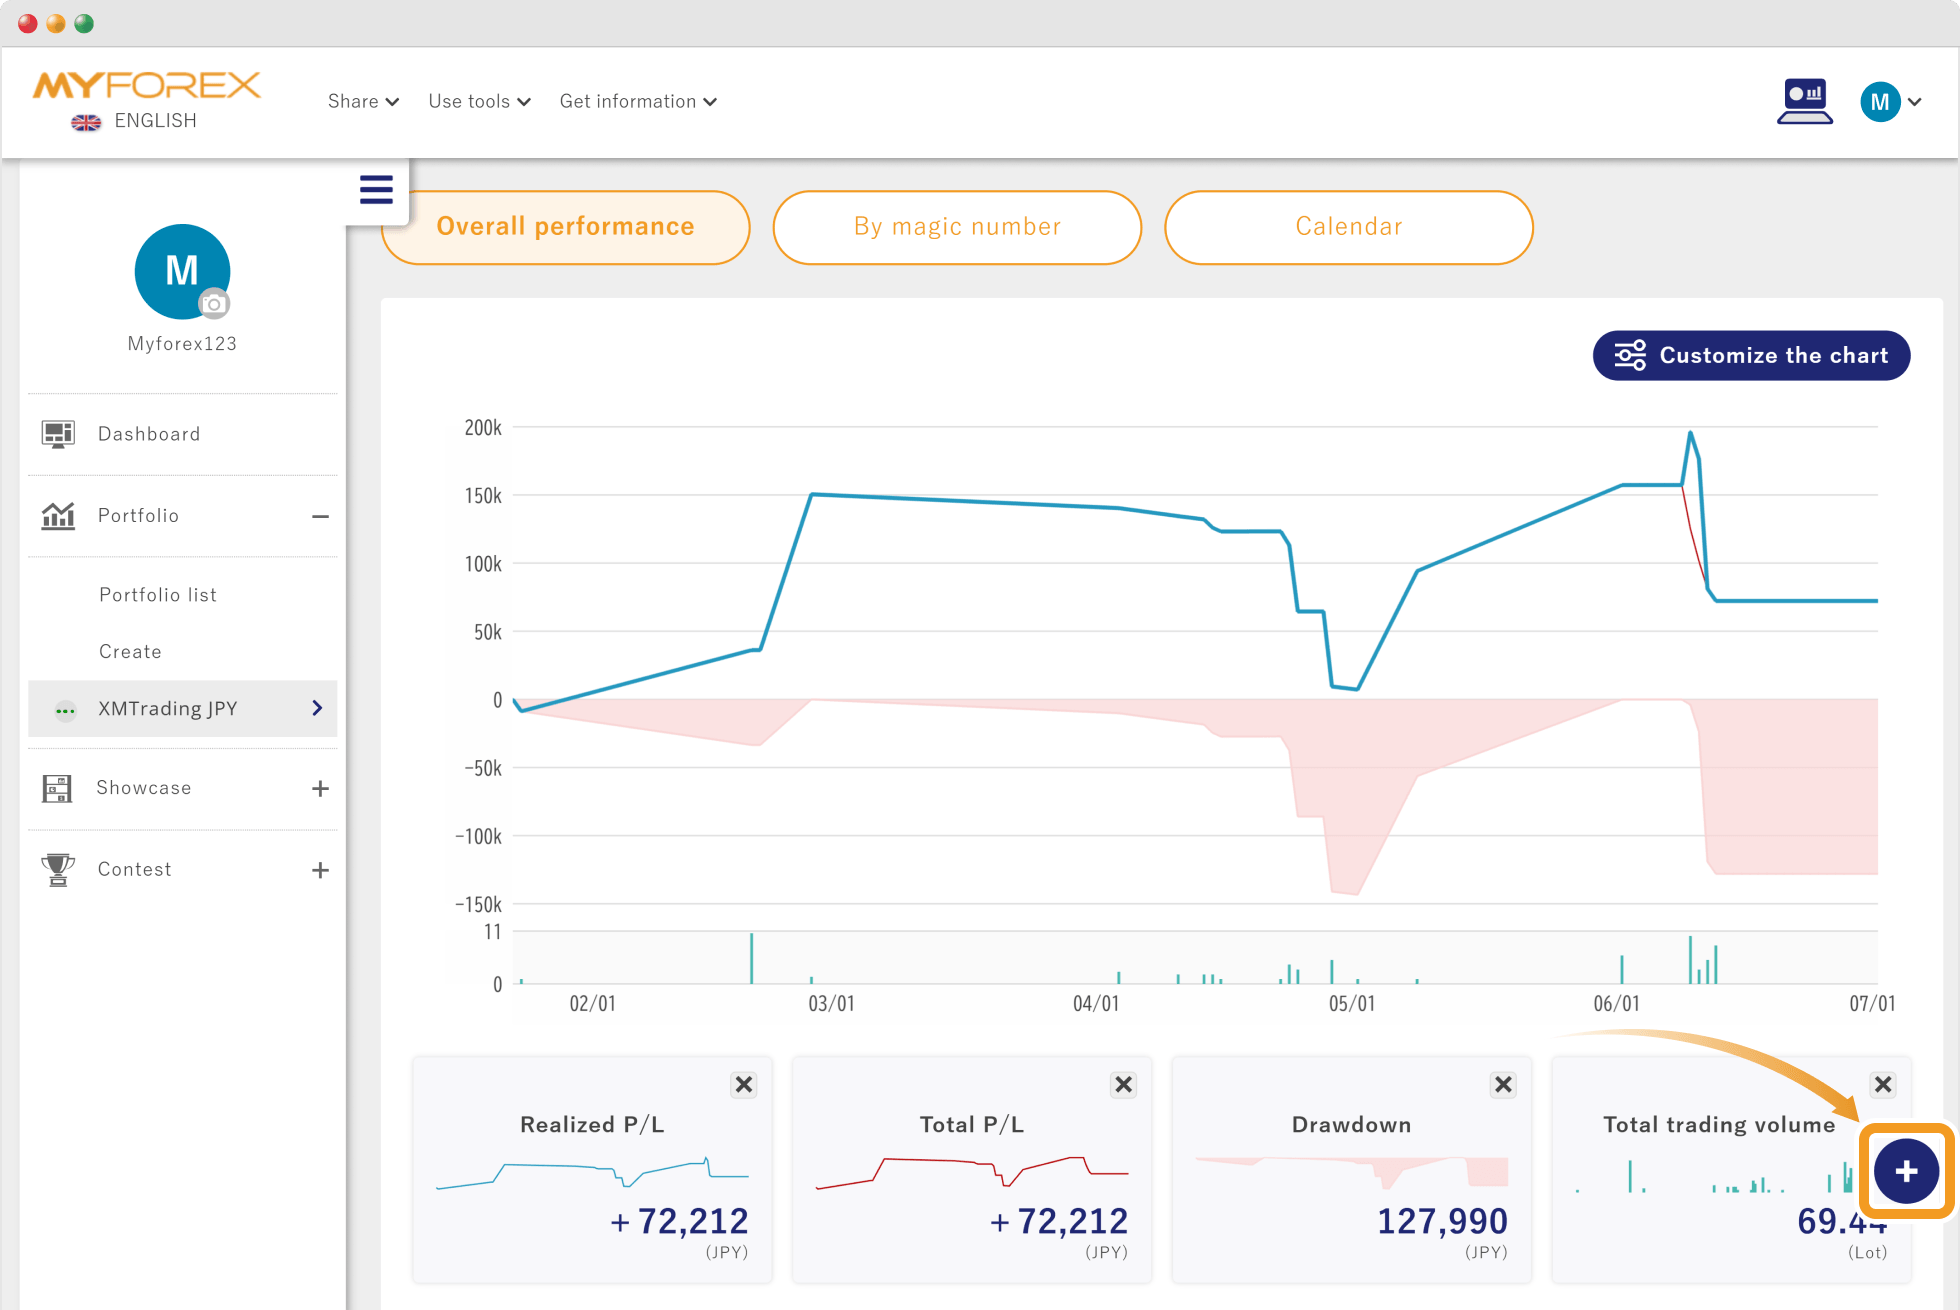Click the blue plus add-widget button
This screenshot has height=1310, width=1960.
click(x=1906, y=1171)
